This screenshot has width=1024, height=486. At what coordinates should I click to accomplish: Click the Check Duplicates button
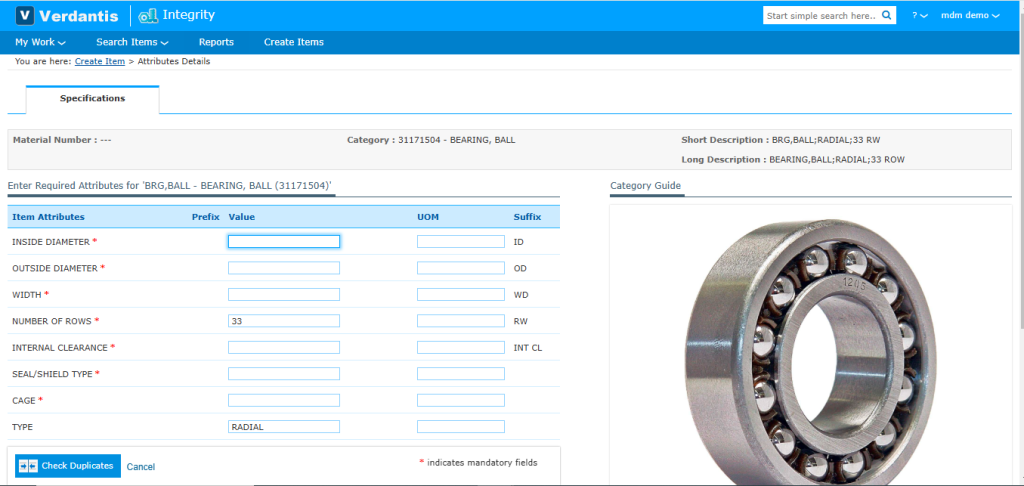(x=68, y=466)
